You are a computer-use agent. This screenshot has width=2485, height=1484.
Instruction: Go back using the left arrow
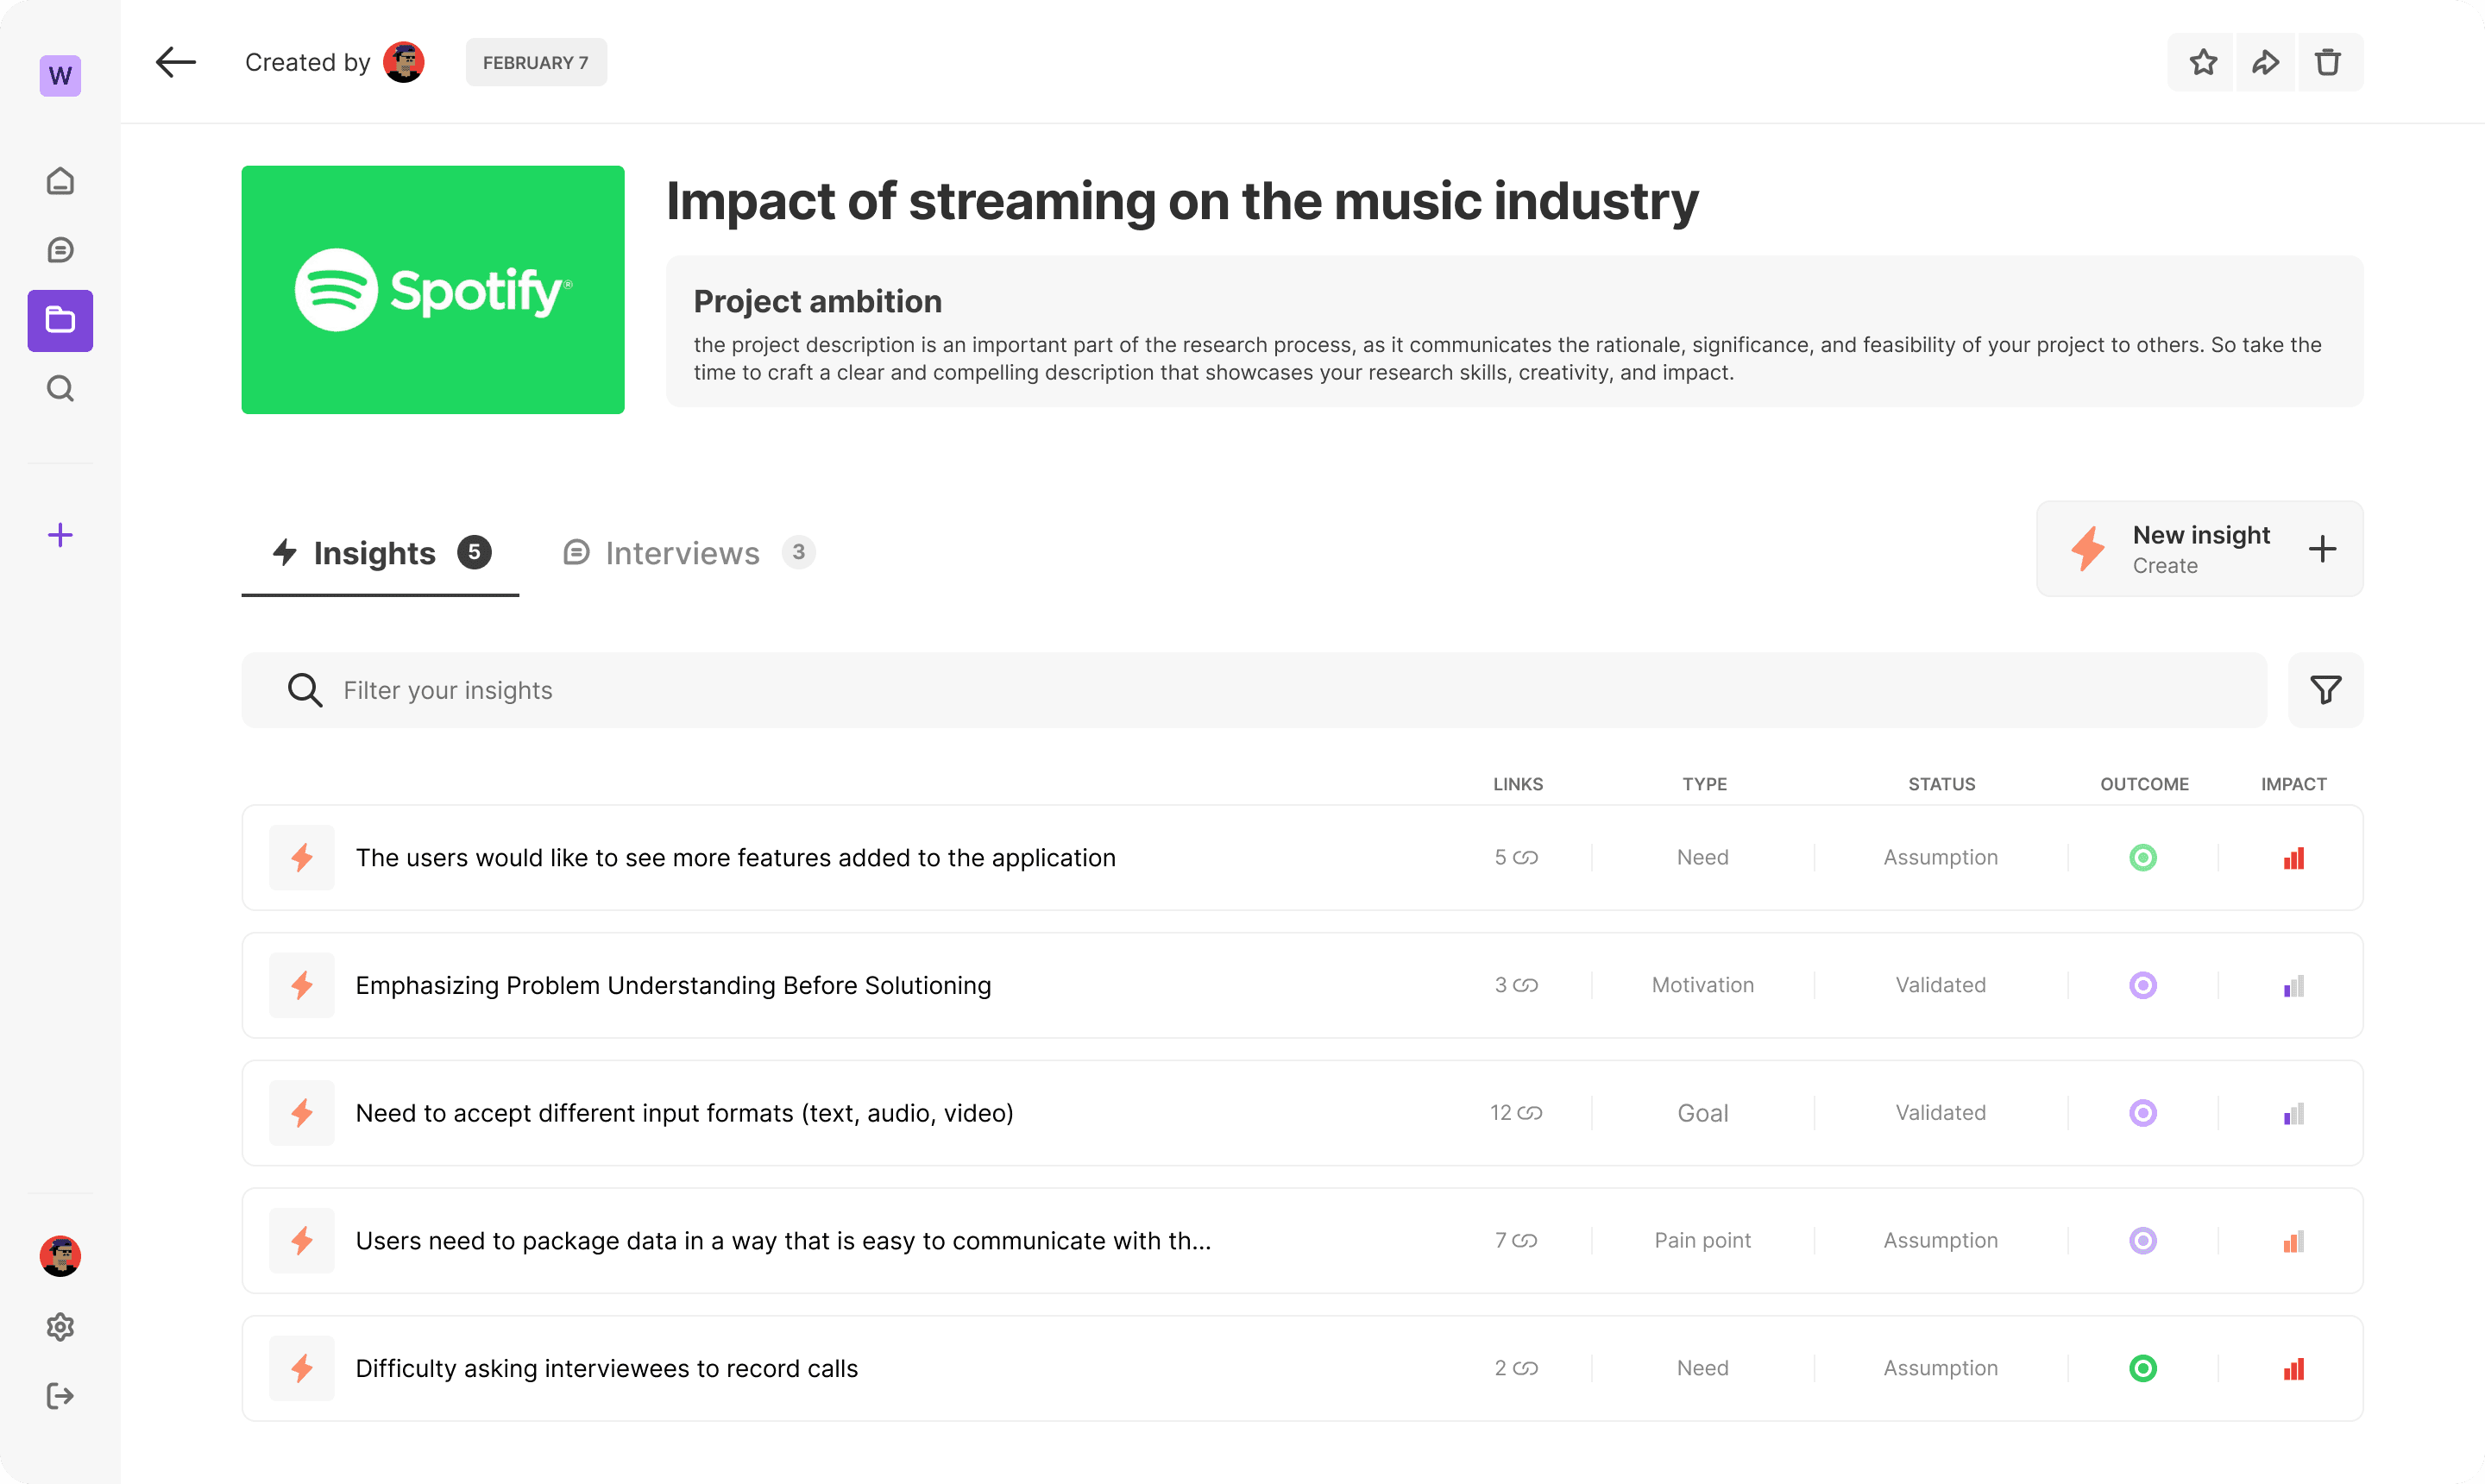[x=176, y=62]
